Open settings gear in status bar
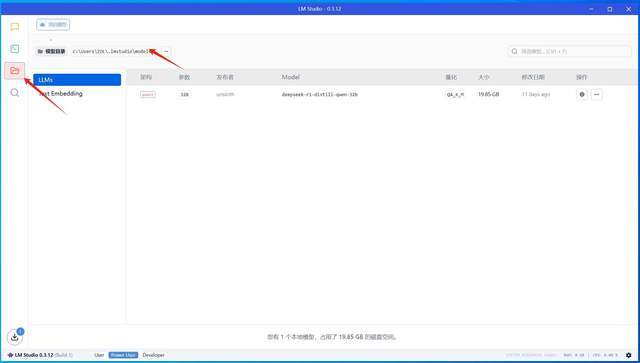The image size is (640, 363). point(629,355)
